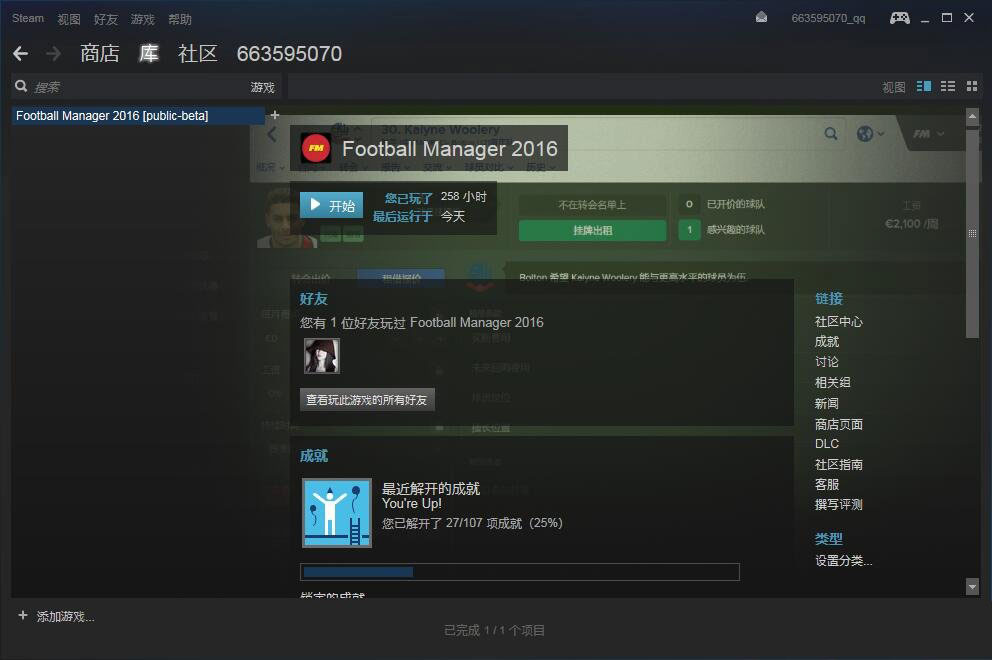Image resolution: width=992 pixels, height=660 pixels.
Task: Click the search magnifier icon
Action: tap(21, 86)
